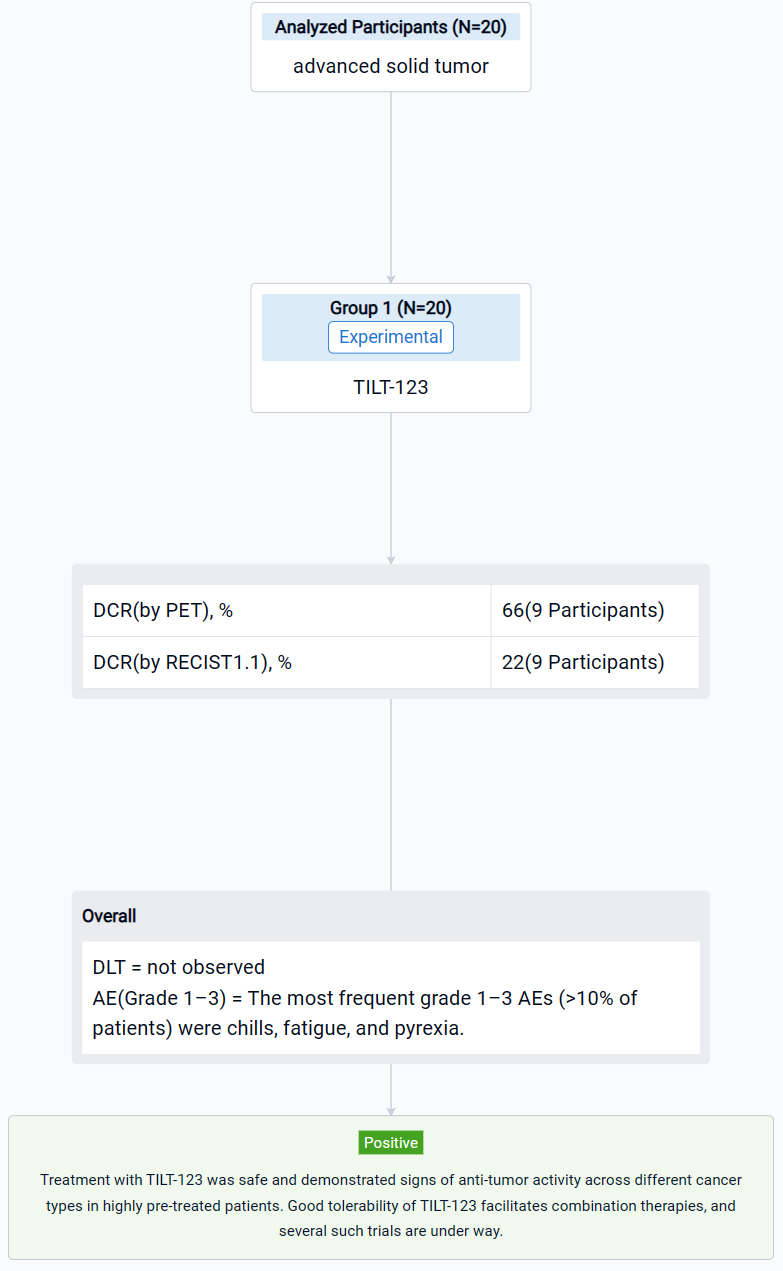Click arrowhead pointing into the conclusion box
This screenshot has height=1271, width=783.
(x=391, y=1110)
